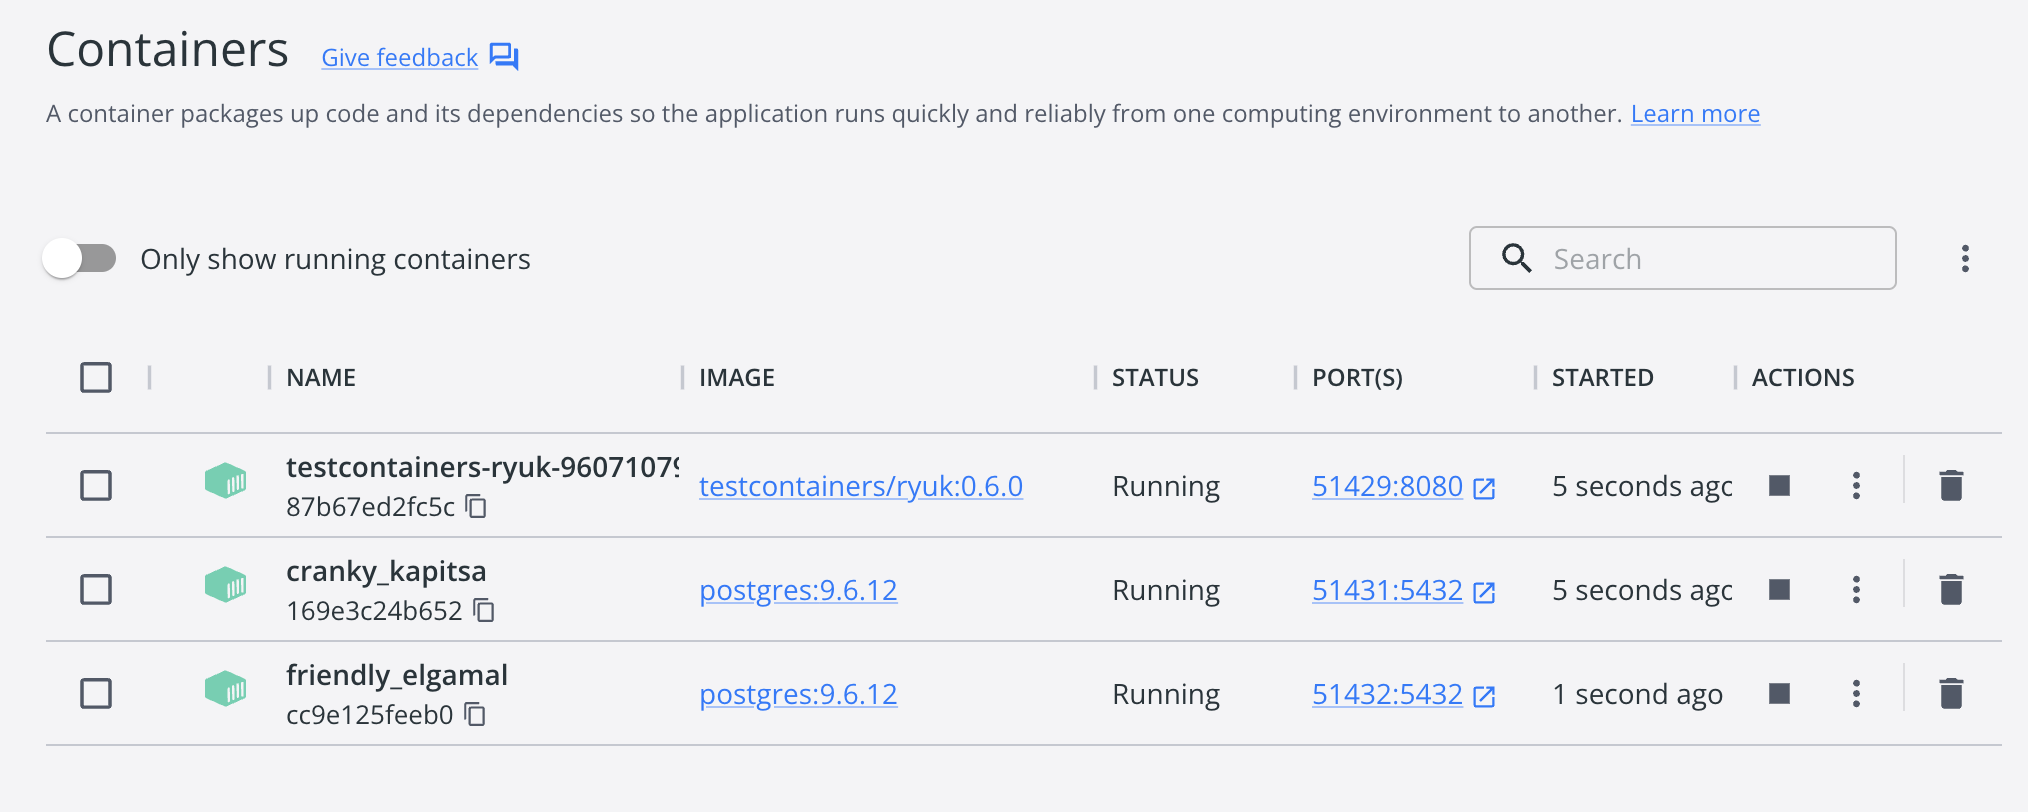Stop the friendly_elgamal container
This screenshot has height=812, width=2028.
point(1779,694)
